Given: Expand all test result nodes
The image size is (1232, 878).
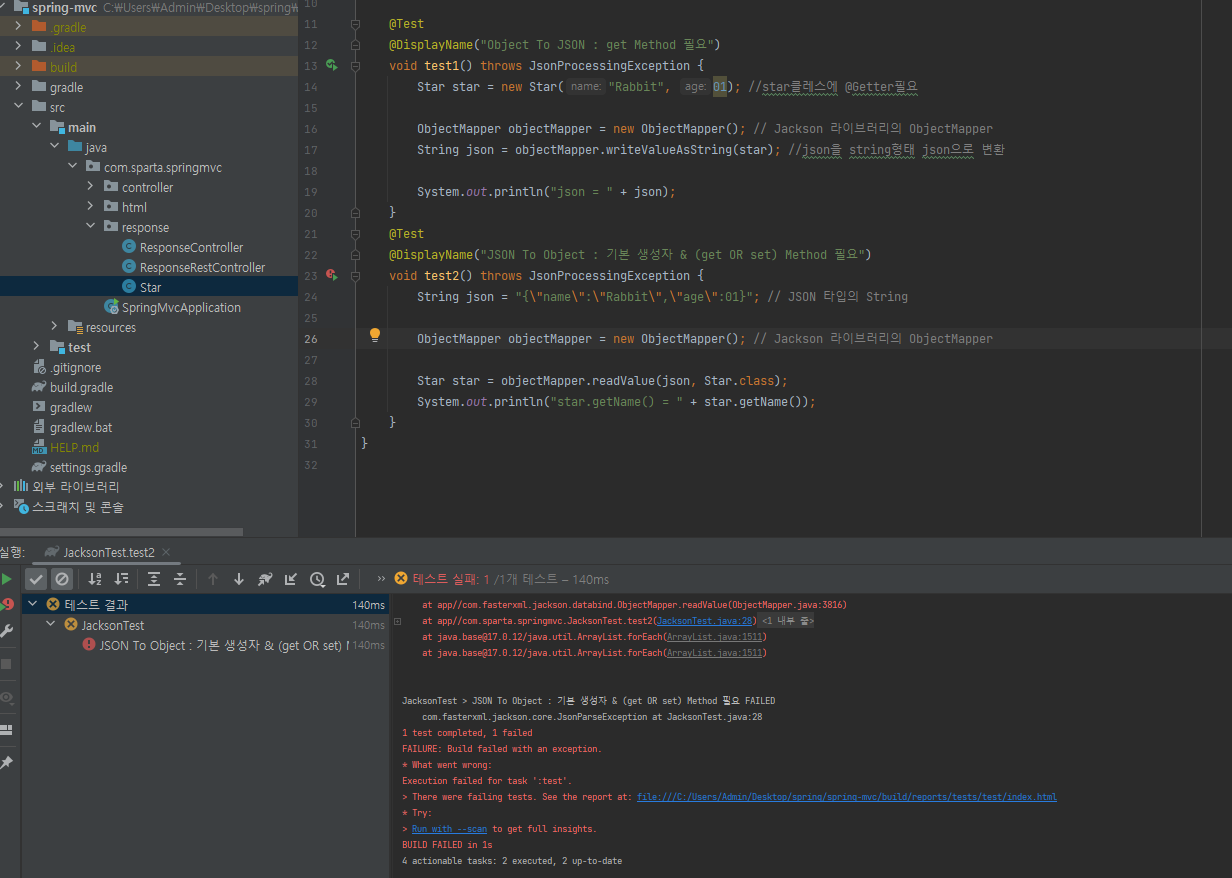Looking at the screenshot, I should (x=154, y=579).
